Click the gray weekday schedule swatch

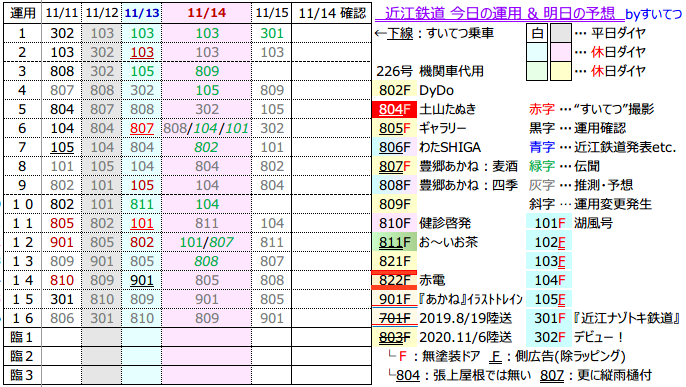(560, 33)
